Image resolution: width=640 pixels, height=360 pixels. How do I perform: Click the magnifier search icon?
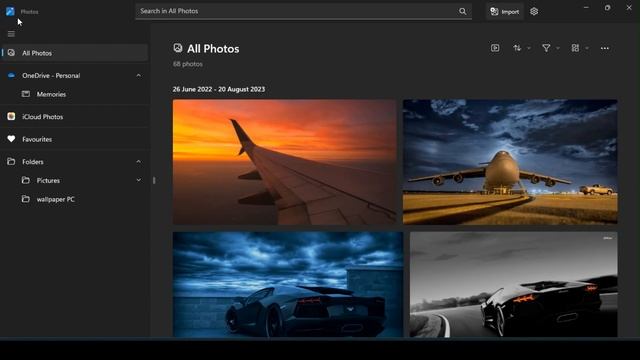(462, 11)
